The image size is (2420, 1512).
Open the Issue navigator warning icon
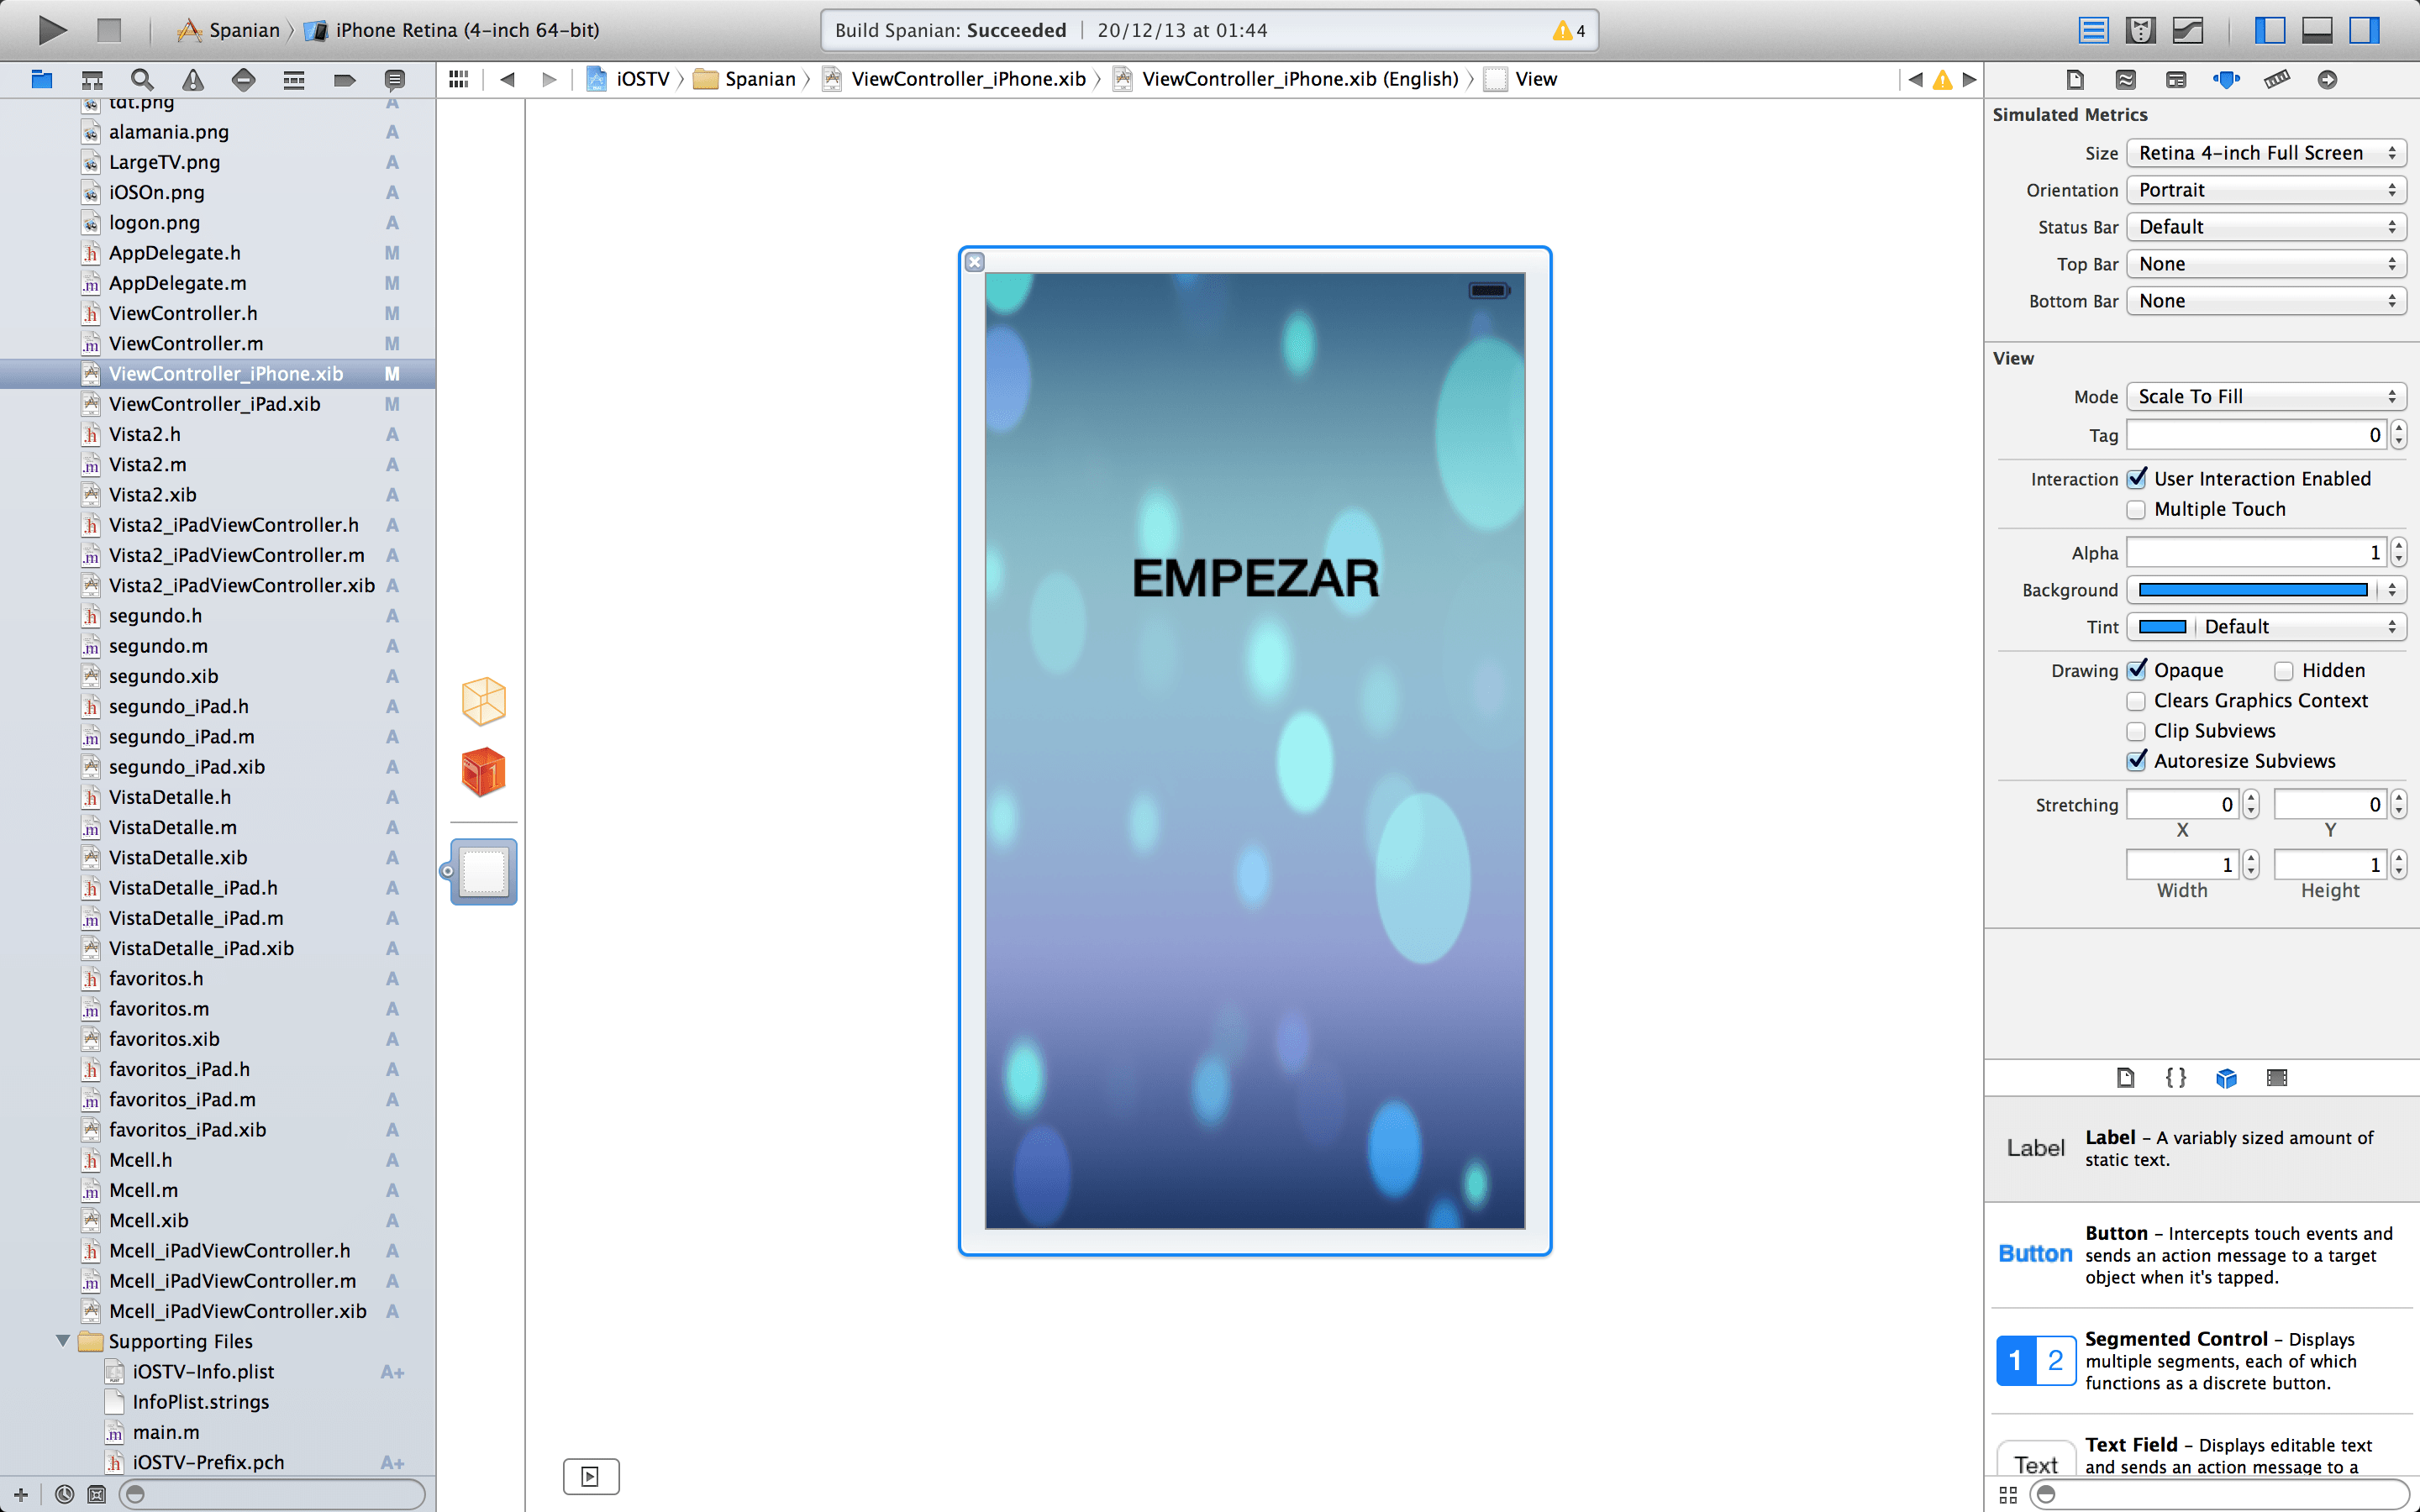(193, 79)
